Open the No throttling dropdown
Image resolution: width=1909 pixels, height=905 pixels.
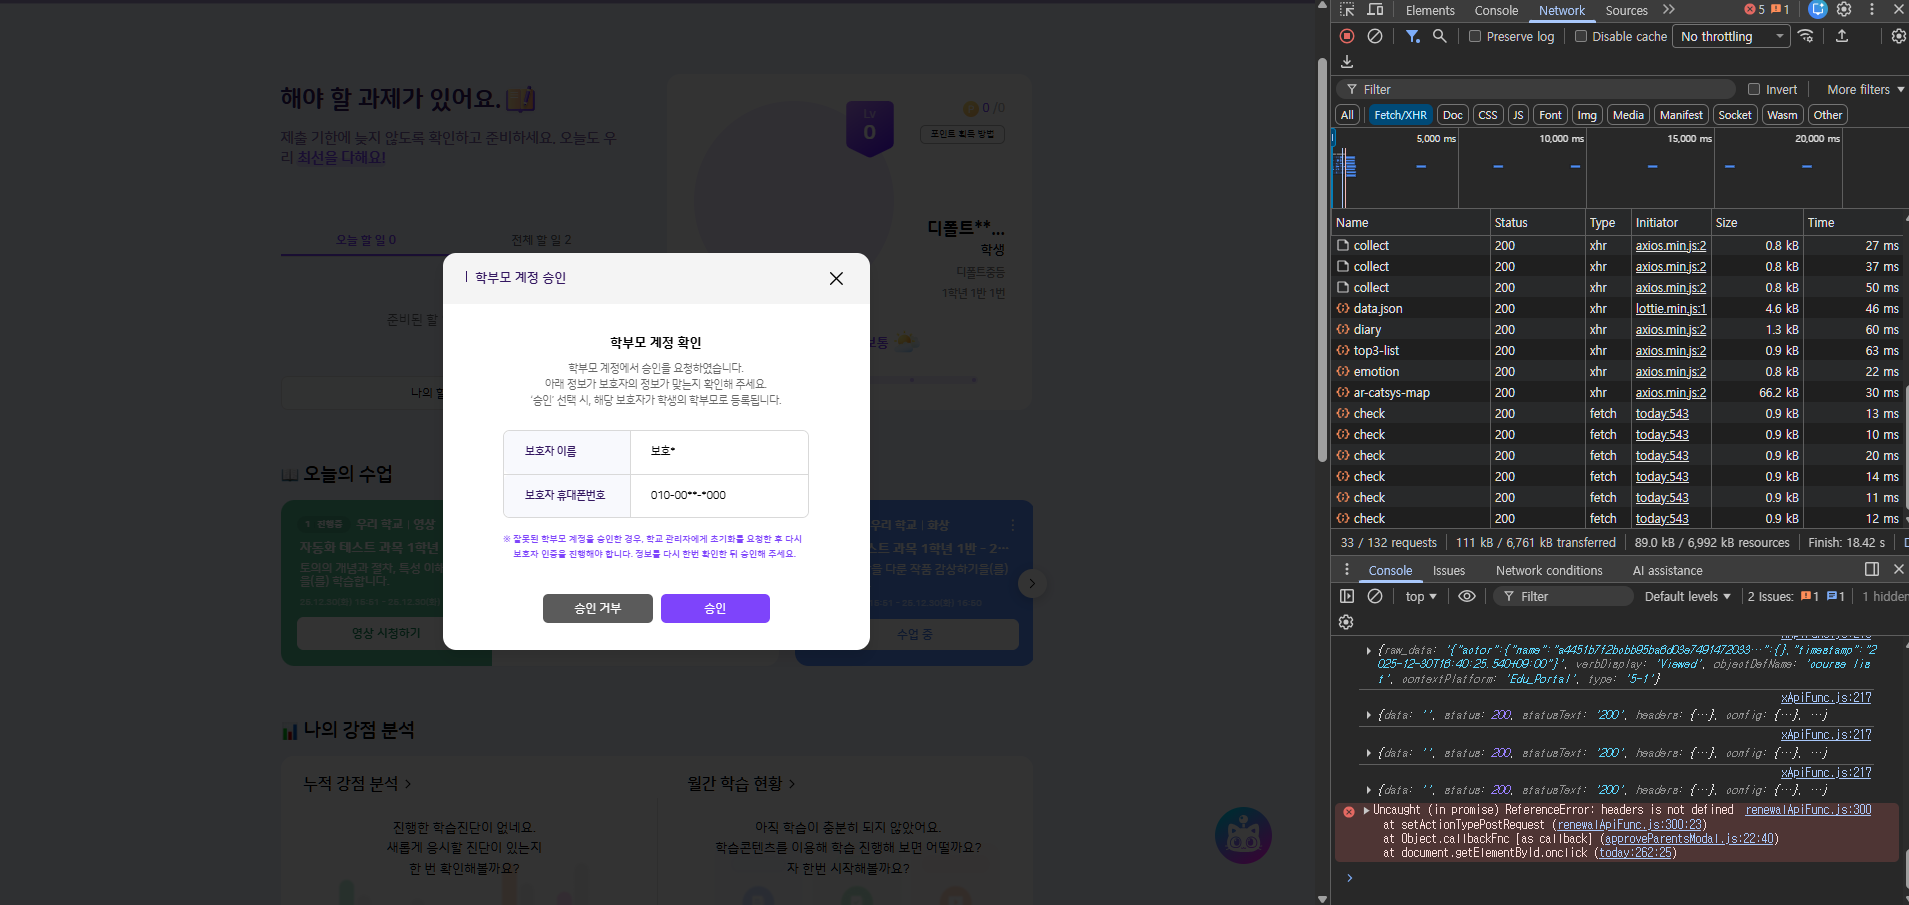[1730, 36]
